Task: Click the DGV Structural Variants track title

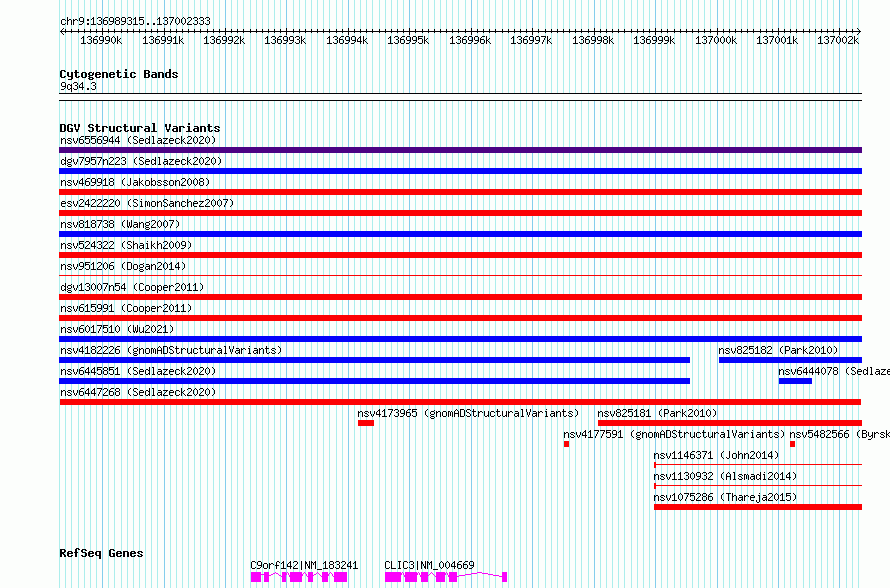Action: pos(140,128)
